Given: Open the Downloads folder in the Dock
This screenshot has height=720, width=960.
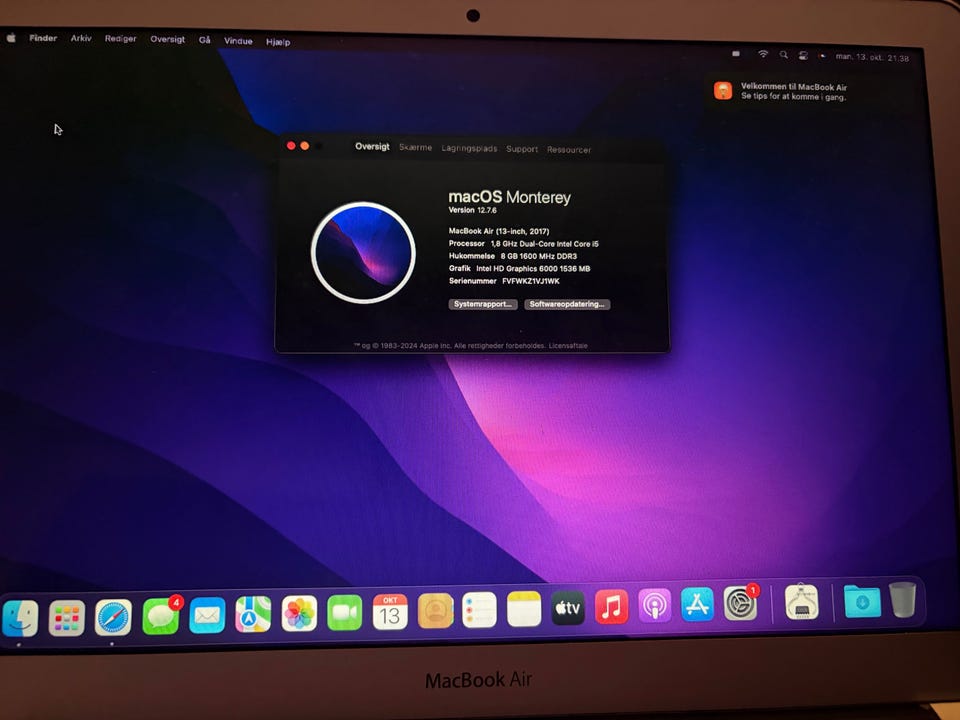Looking at the screenshot, I should [x=862, y=601].
